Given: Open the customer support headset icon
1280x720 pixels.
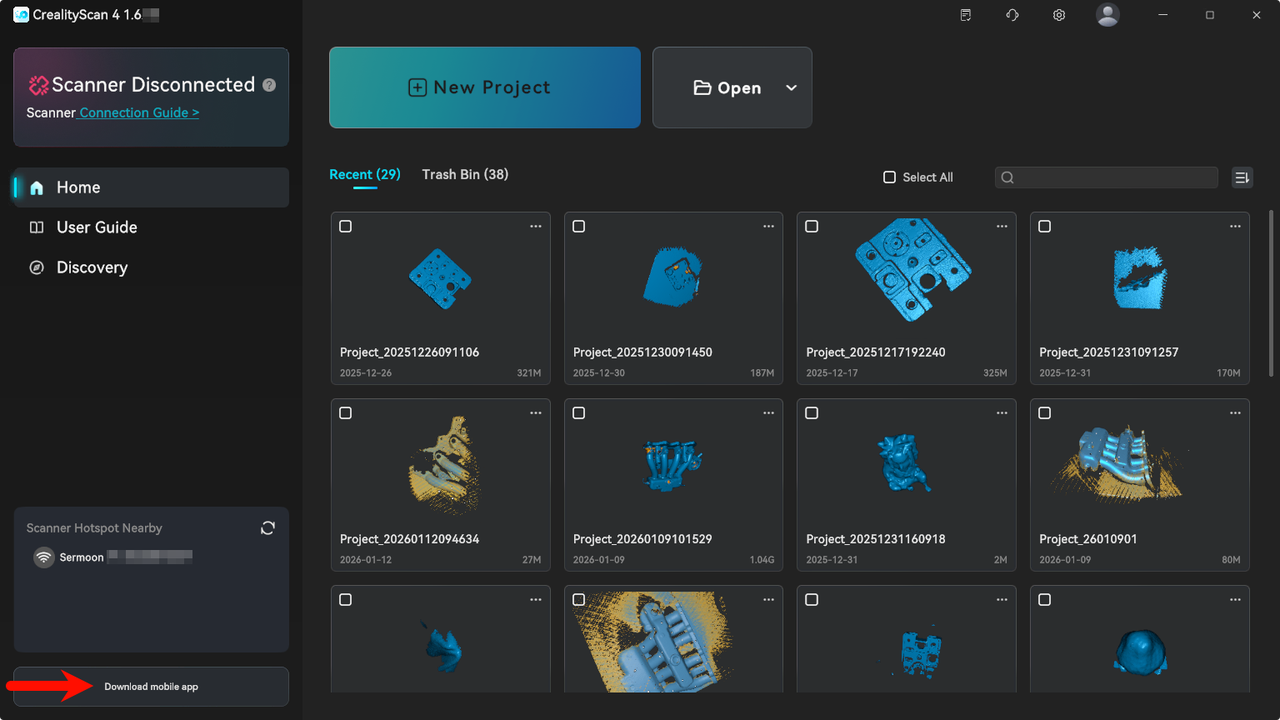Looking at the screenshot, I should [1012, 15].
